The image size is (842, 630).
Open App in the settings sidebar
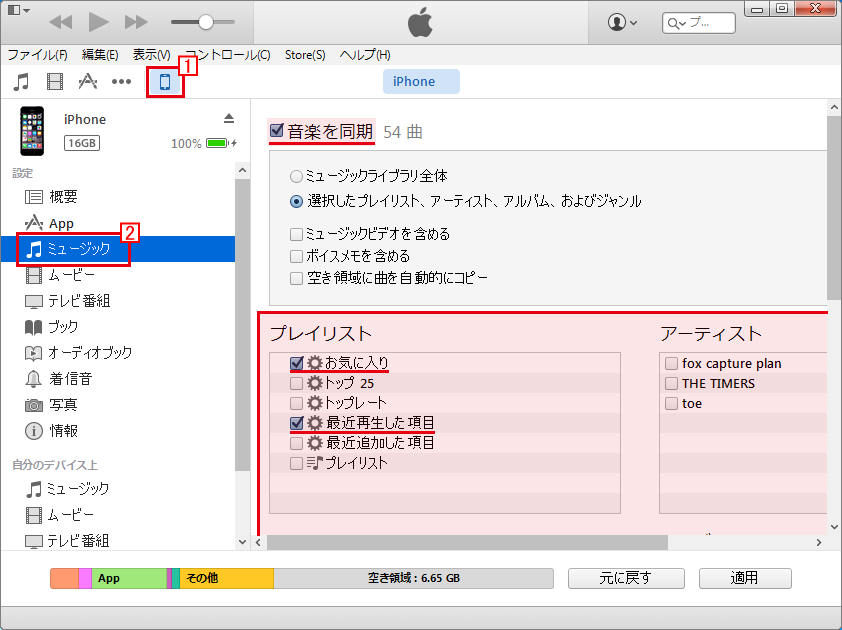(x=118, y=223)
